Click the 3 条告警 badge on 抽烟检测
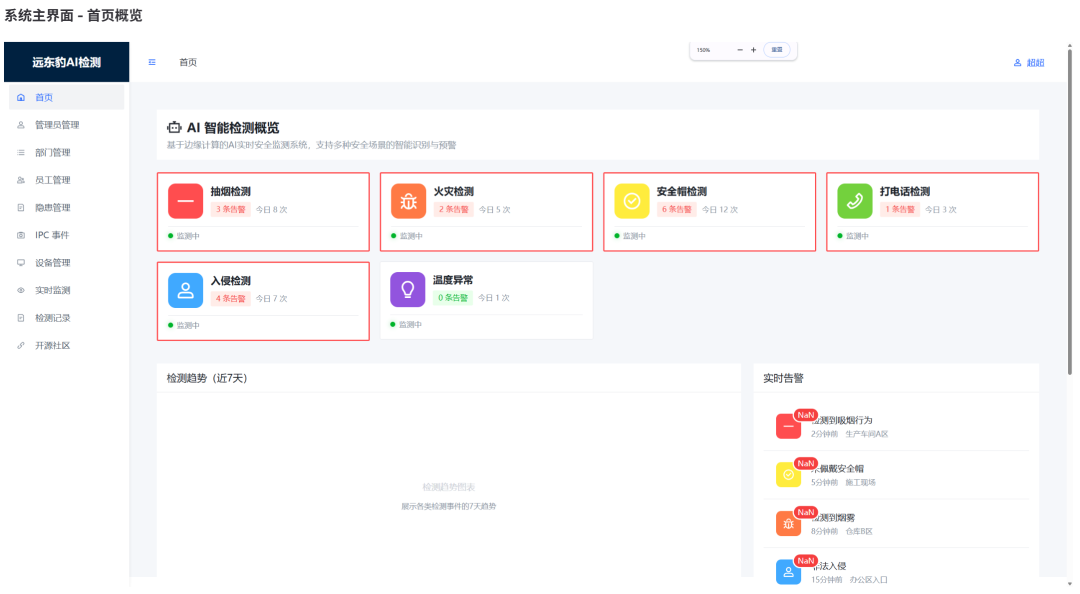The image size is (1080, 594). pos(231,209)
